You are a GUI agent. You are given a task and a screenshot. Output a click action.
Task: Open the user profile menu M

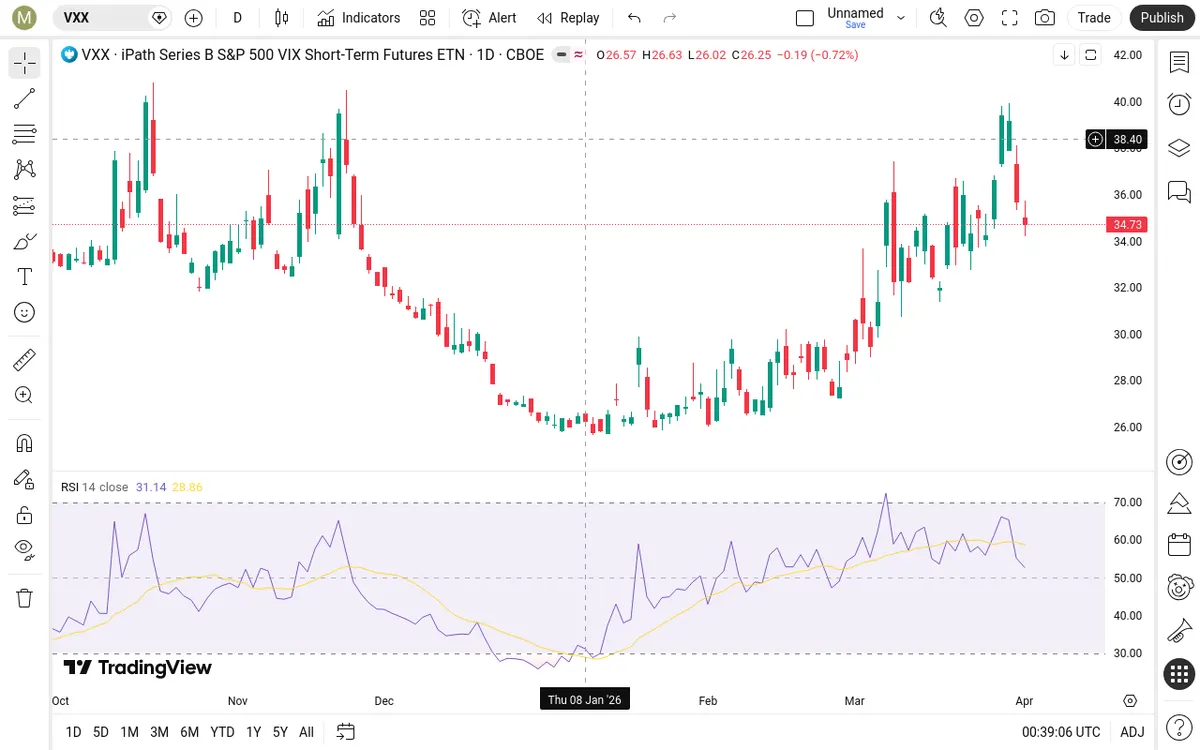(x=25, y=17)
